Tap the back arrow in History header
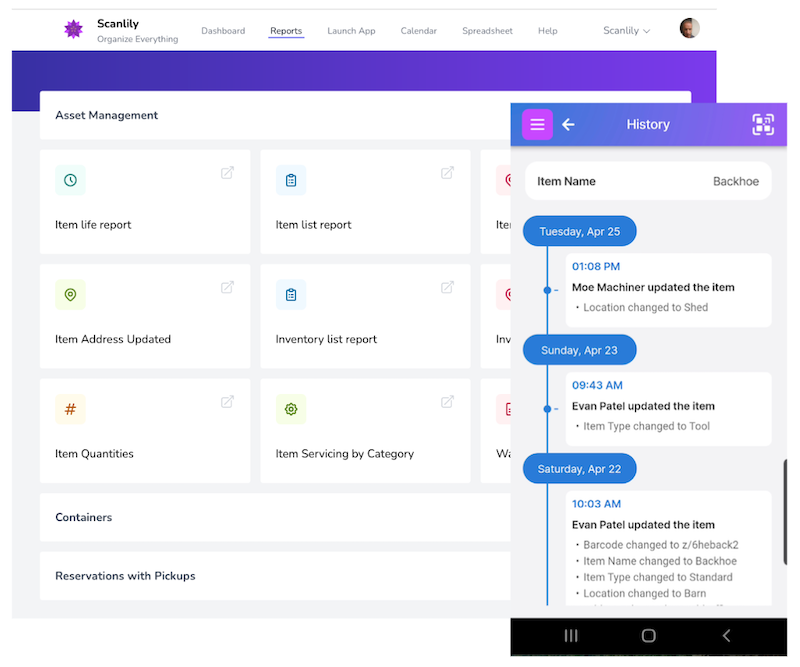 pos(568,125)
